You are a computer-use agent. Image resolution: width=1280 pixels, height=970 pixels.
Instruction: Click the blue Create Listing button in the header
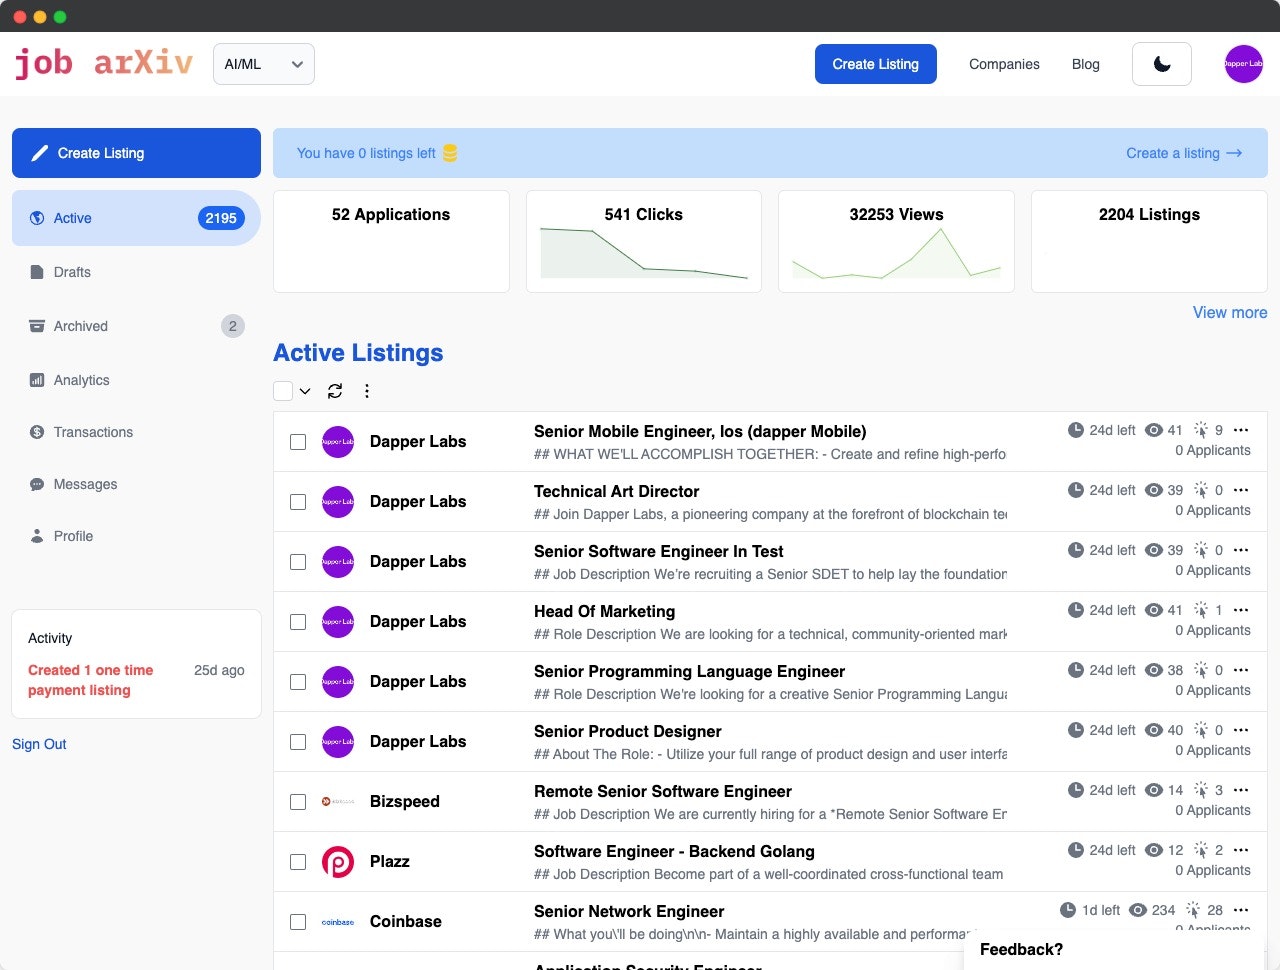click(876, 64)
